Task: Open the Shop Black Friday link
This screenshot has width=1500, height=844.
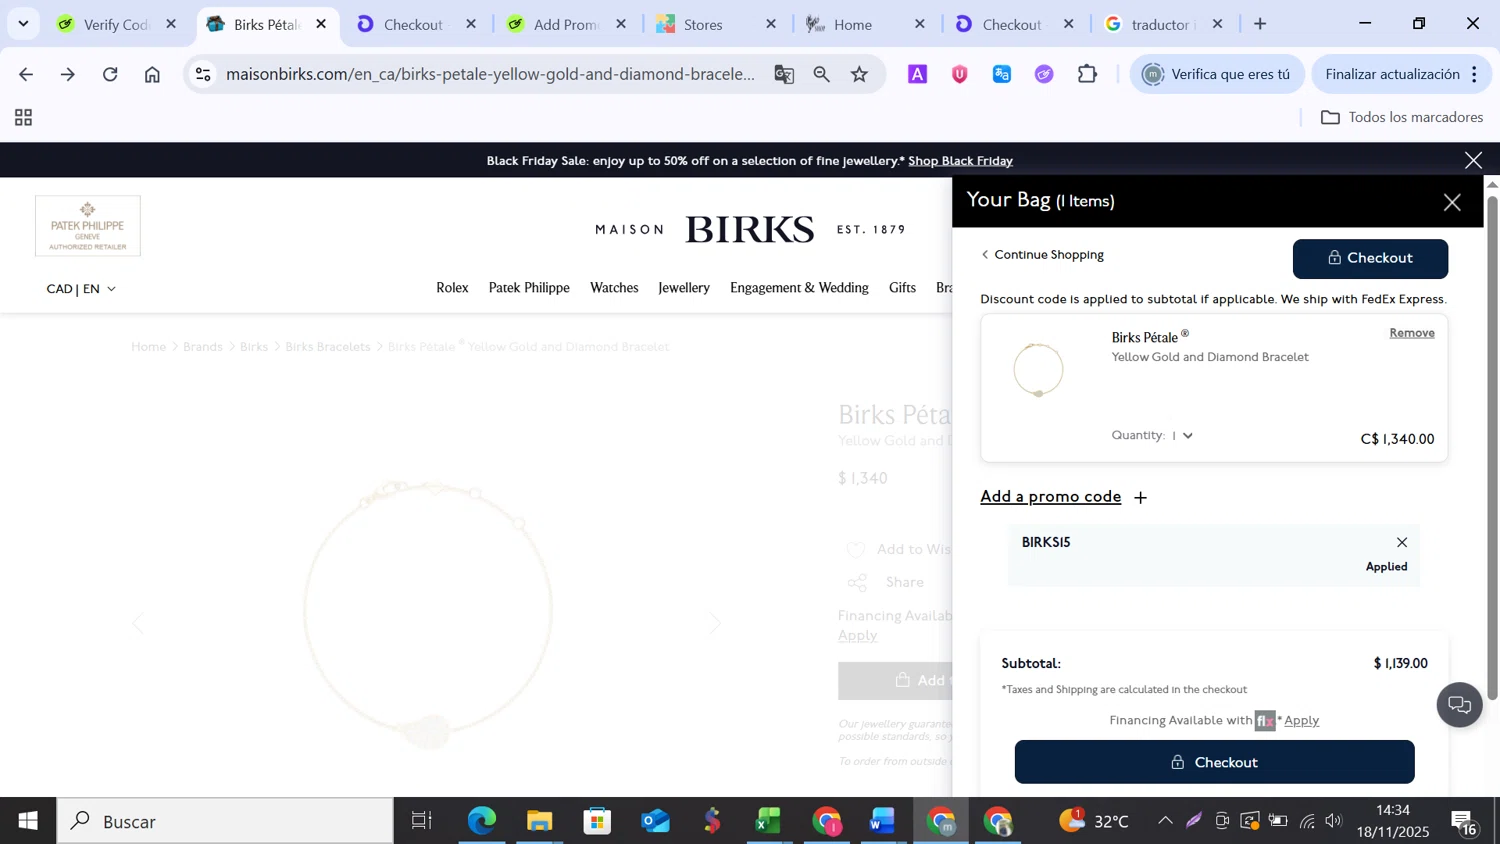Action: coord(960,161)
